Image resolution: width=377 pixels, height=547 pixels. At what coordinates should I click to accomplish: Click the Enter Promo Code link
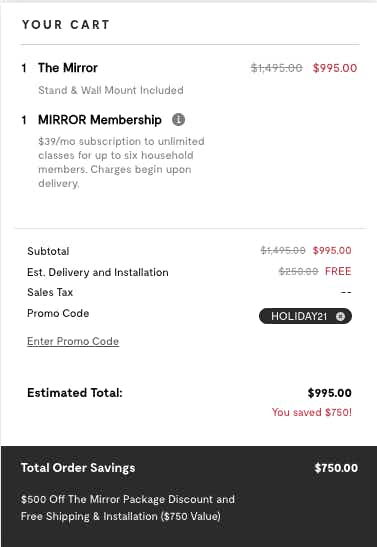[73, 341]
